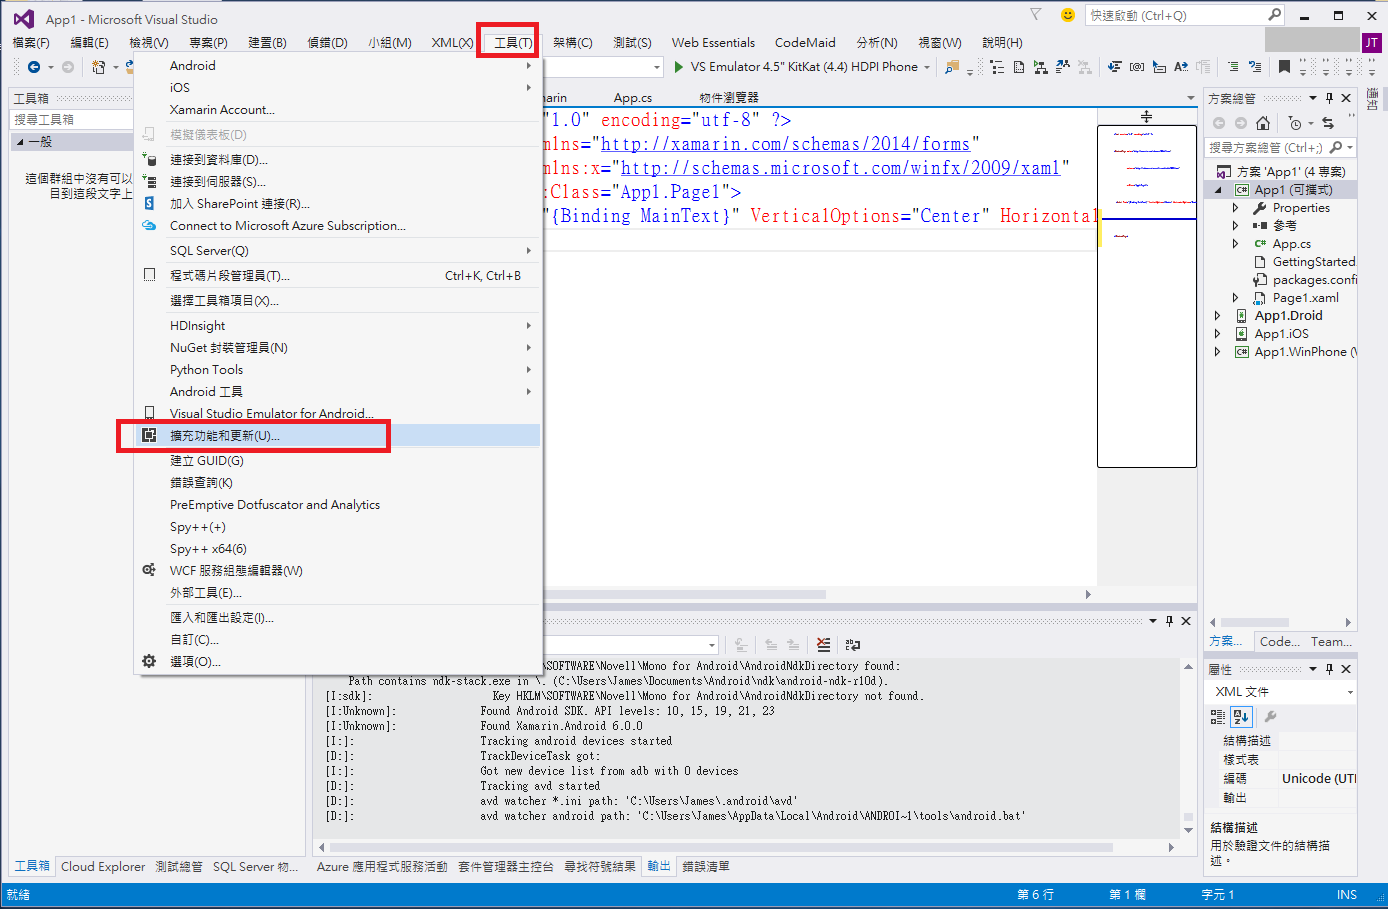1388x909 pixels.
Task: Select App1.WinPhone project in Solution Explorer
Action: click(1305, 352)
